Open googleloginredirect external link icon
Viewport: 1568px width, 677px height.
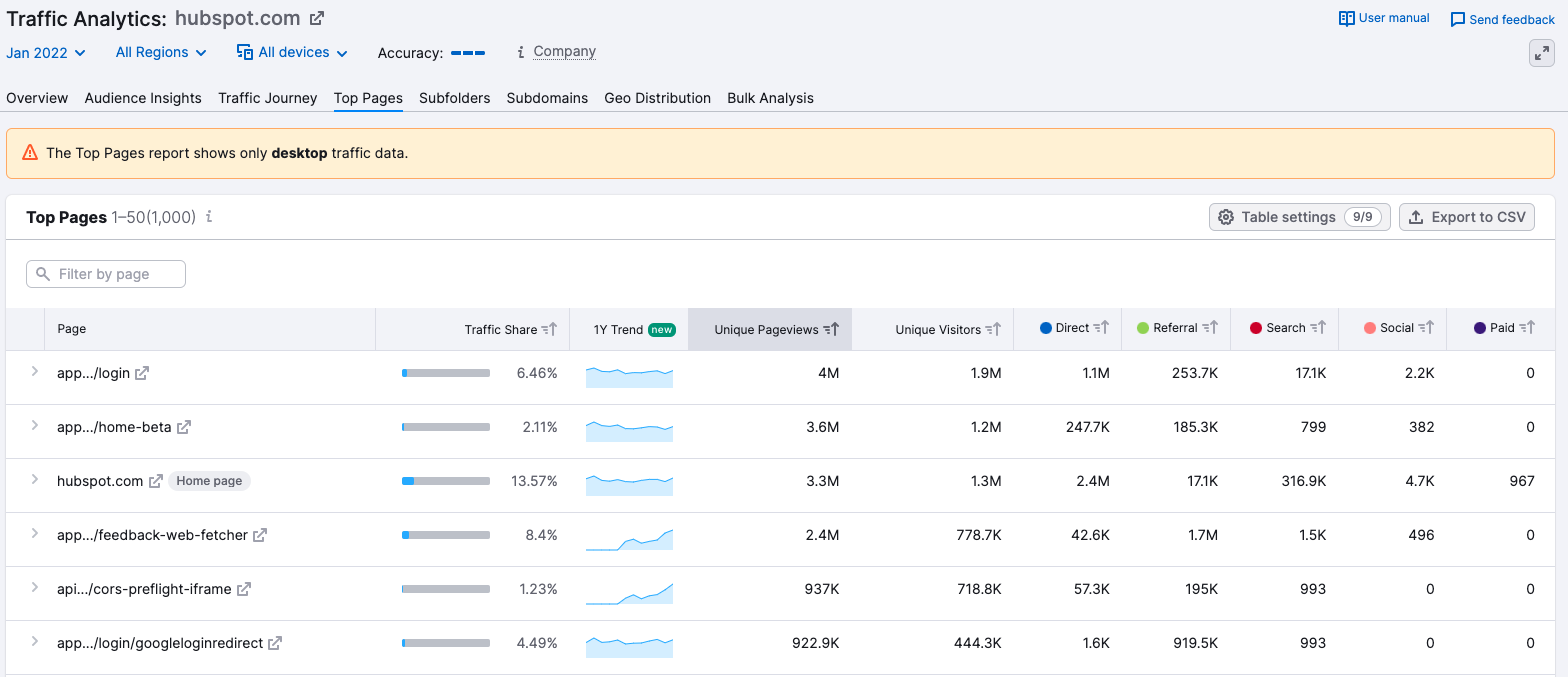click(x=275, y=643)
